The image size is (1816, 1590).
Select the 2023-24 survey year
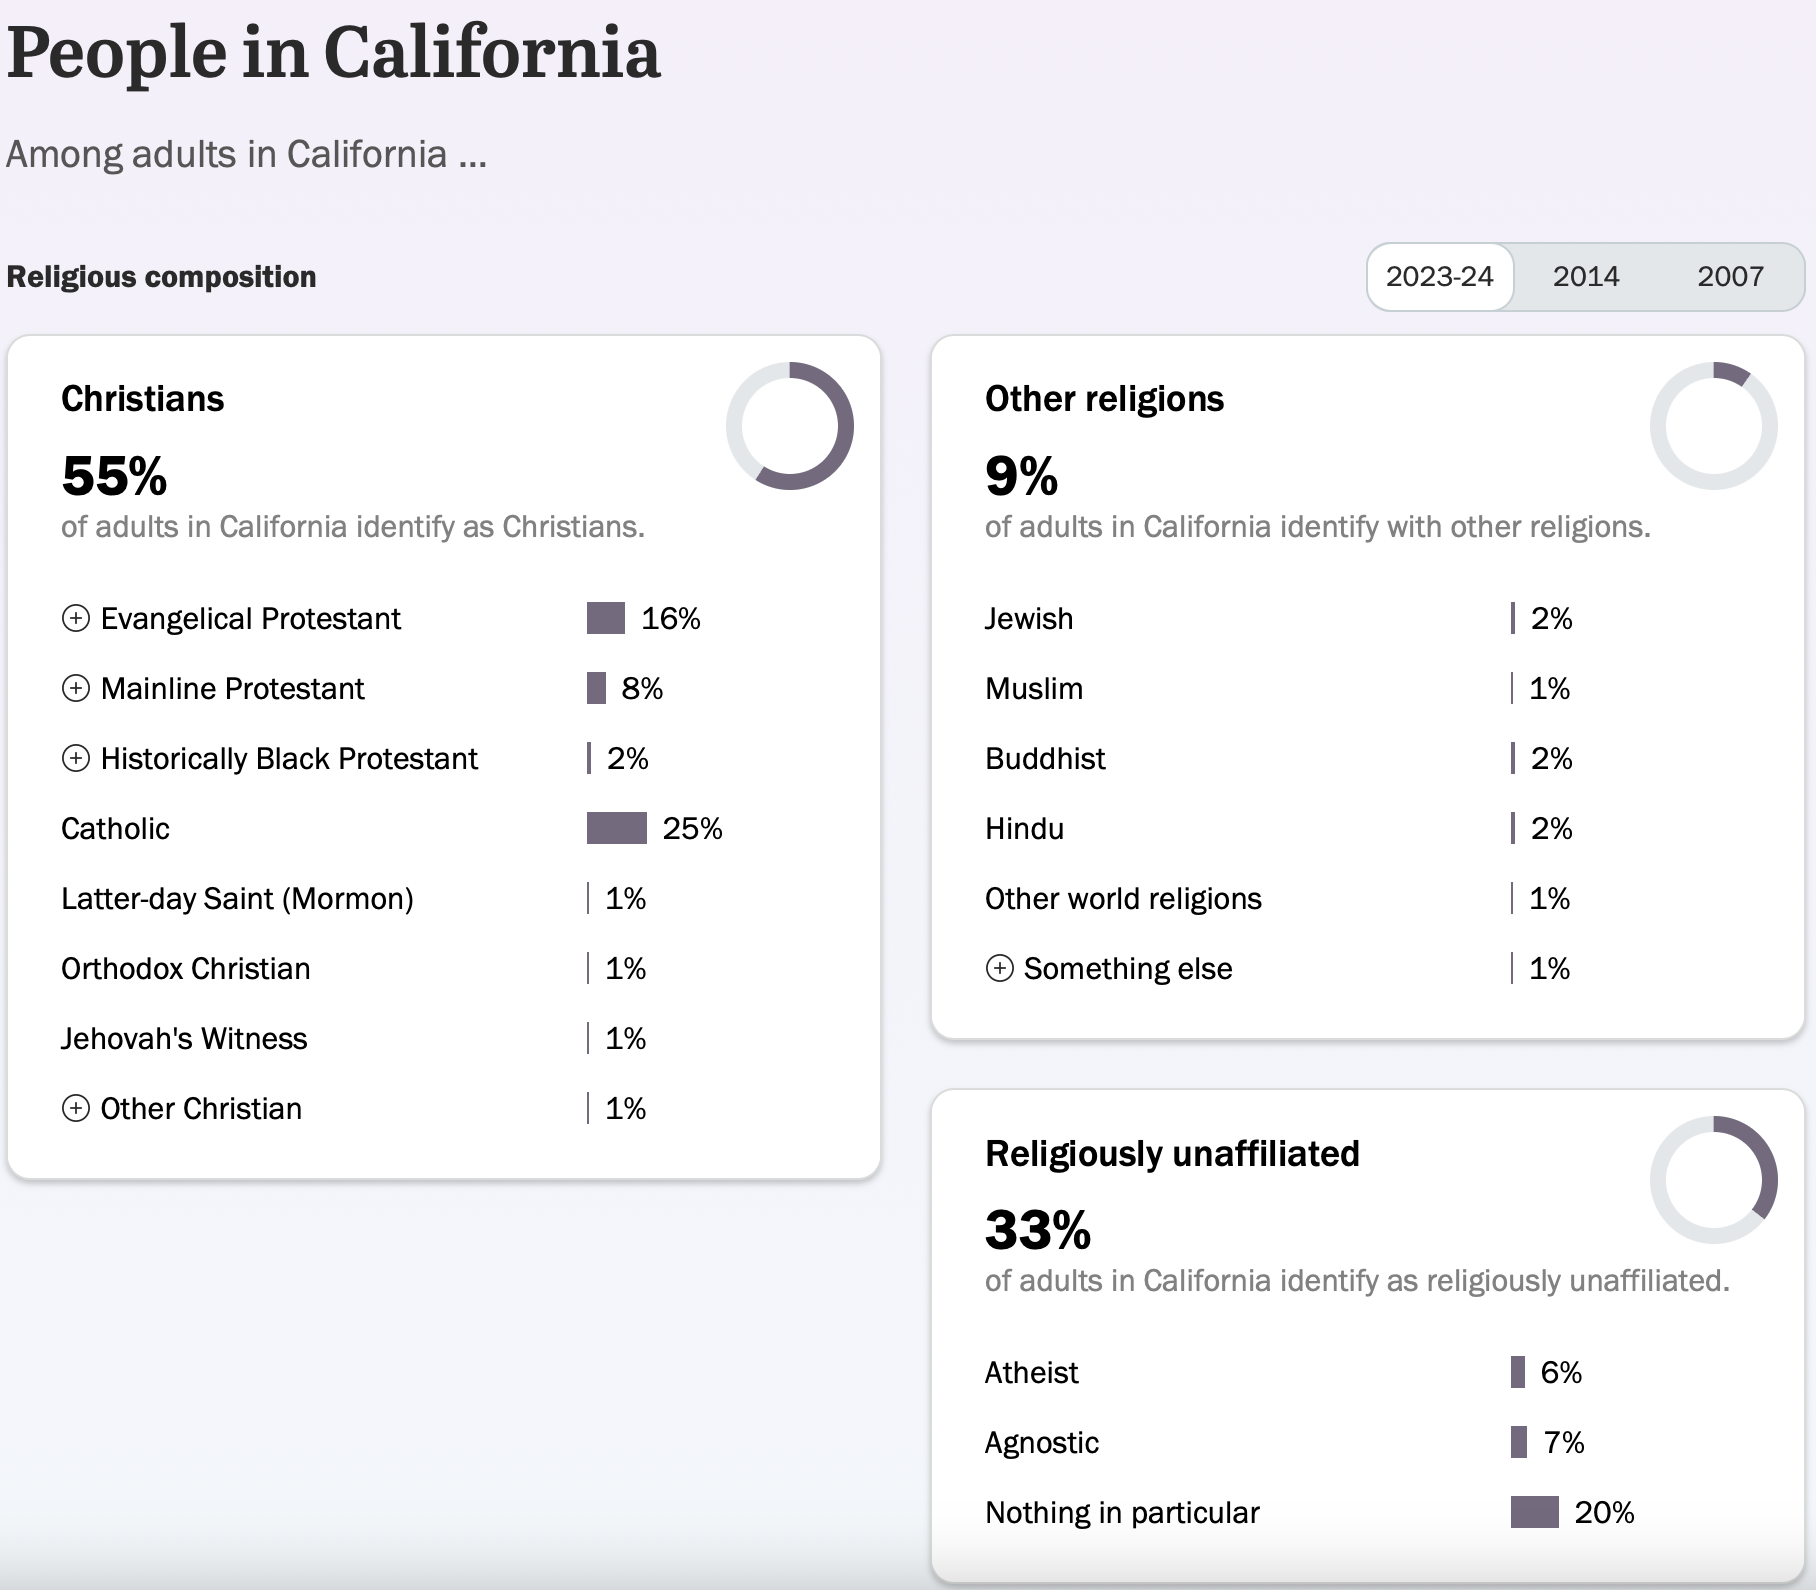1440,277
